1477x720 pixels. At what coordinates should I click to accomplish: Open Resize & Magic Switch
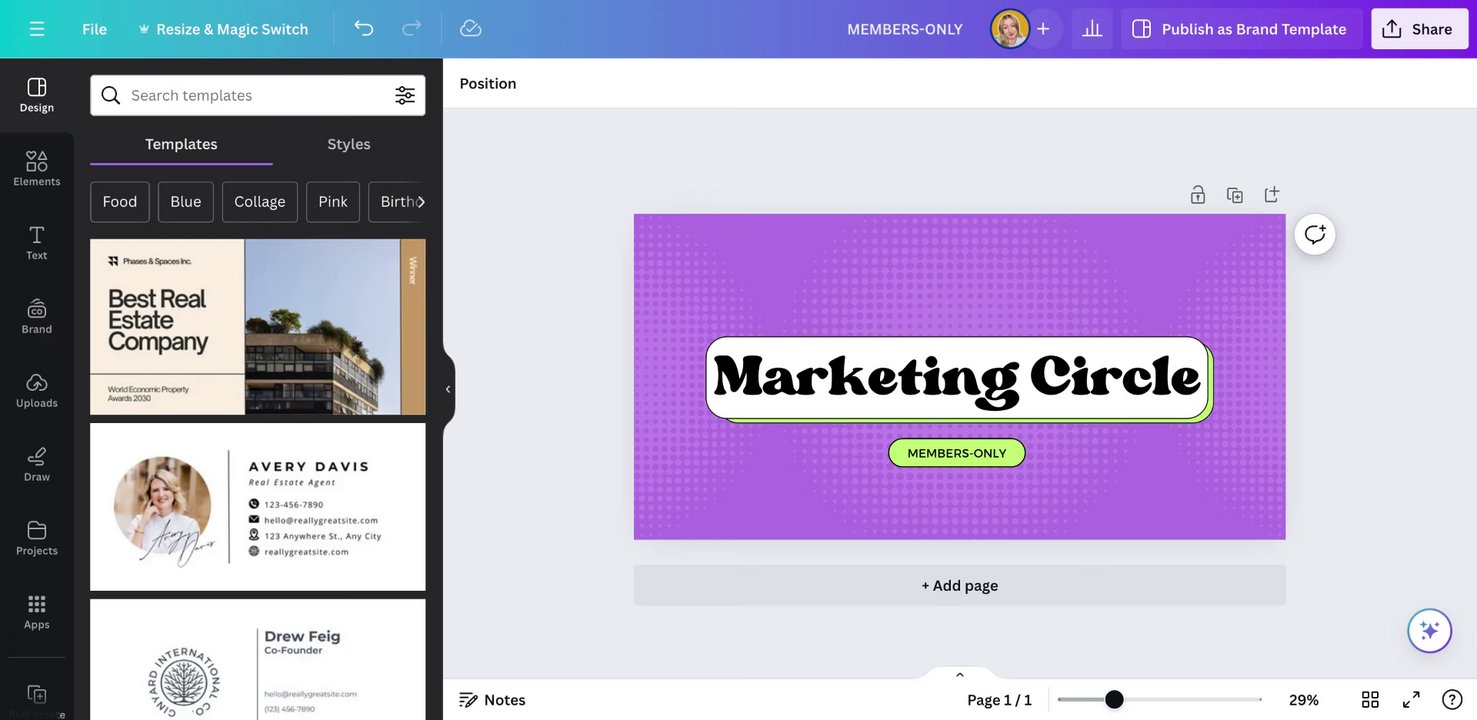(x=222, y=29)
